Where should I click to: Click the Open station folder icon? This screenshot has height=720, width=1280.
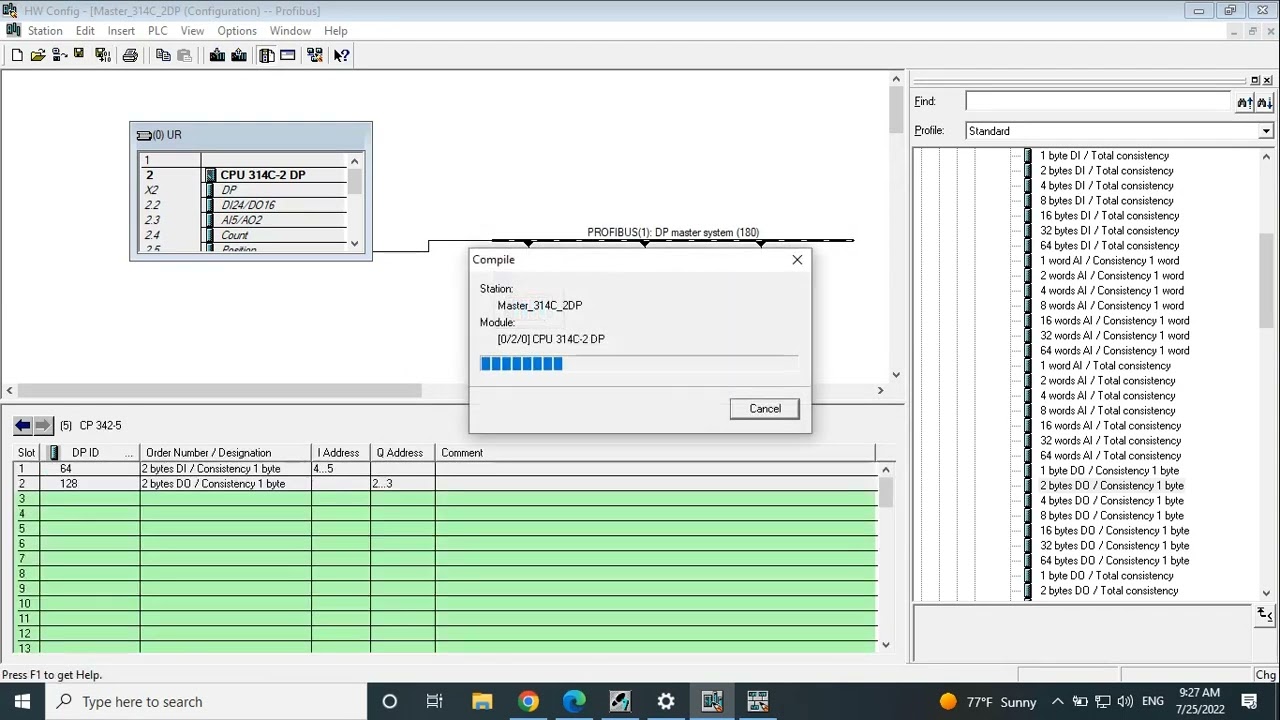pos(38,55)
